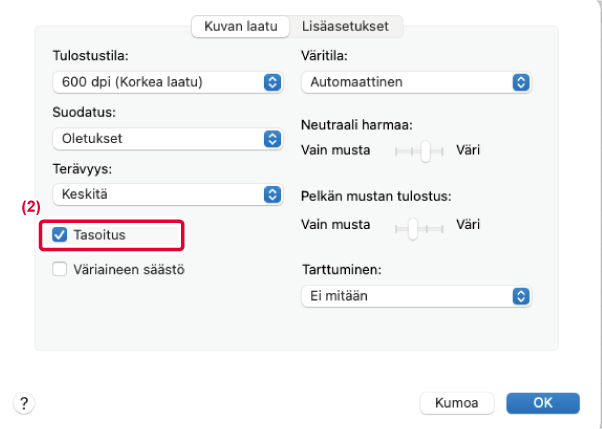The image size is (602, 429).
Task: Click the Neutraali harmaa slider handle
Action: [x=426, y=151]
